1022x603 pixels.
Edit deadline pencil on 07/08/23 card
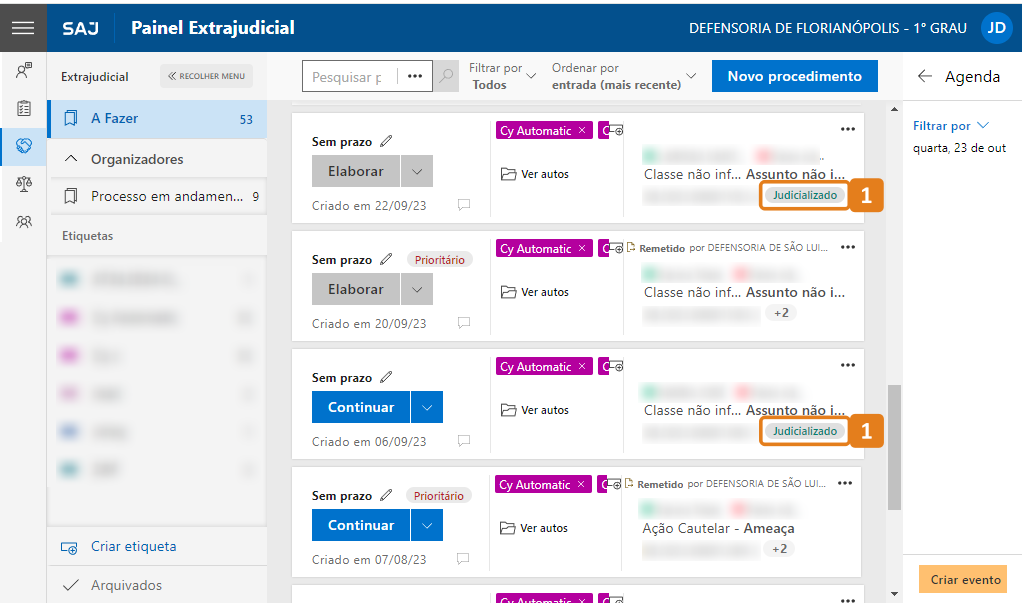[386, 495]
